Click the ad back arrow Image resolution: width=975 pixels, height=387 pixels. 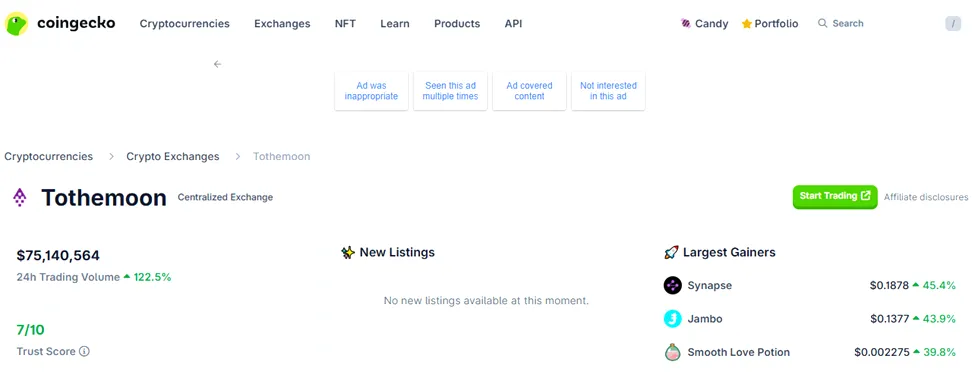click(x=217, y=64)
